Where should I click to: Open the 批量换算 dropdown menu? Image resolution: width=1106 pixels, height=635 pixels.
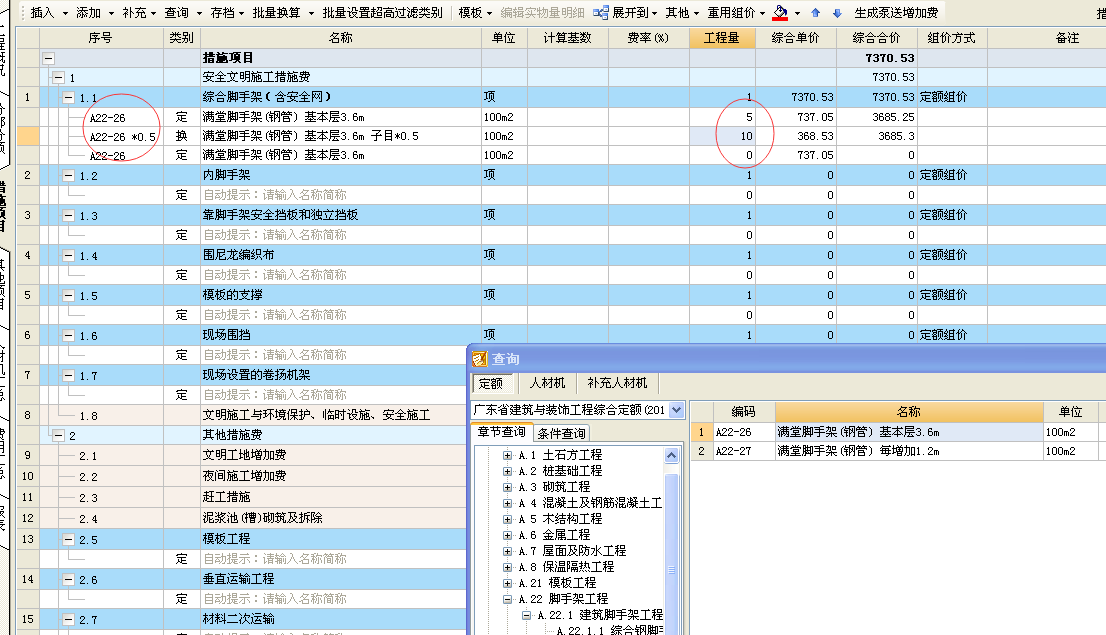click(283, 13)
